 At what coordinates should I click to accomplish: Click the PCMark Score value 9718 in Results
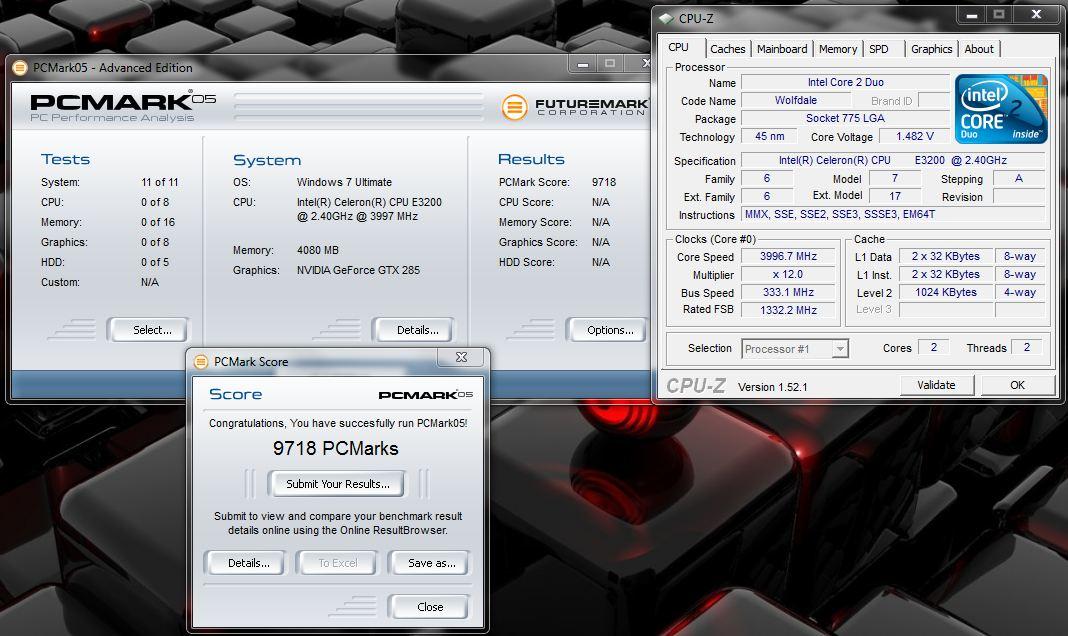click(603, 182)
